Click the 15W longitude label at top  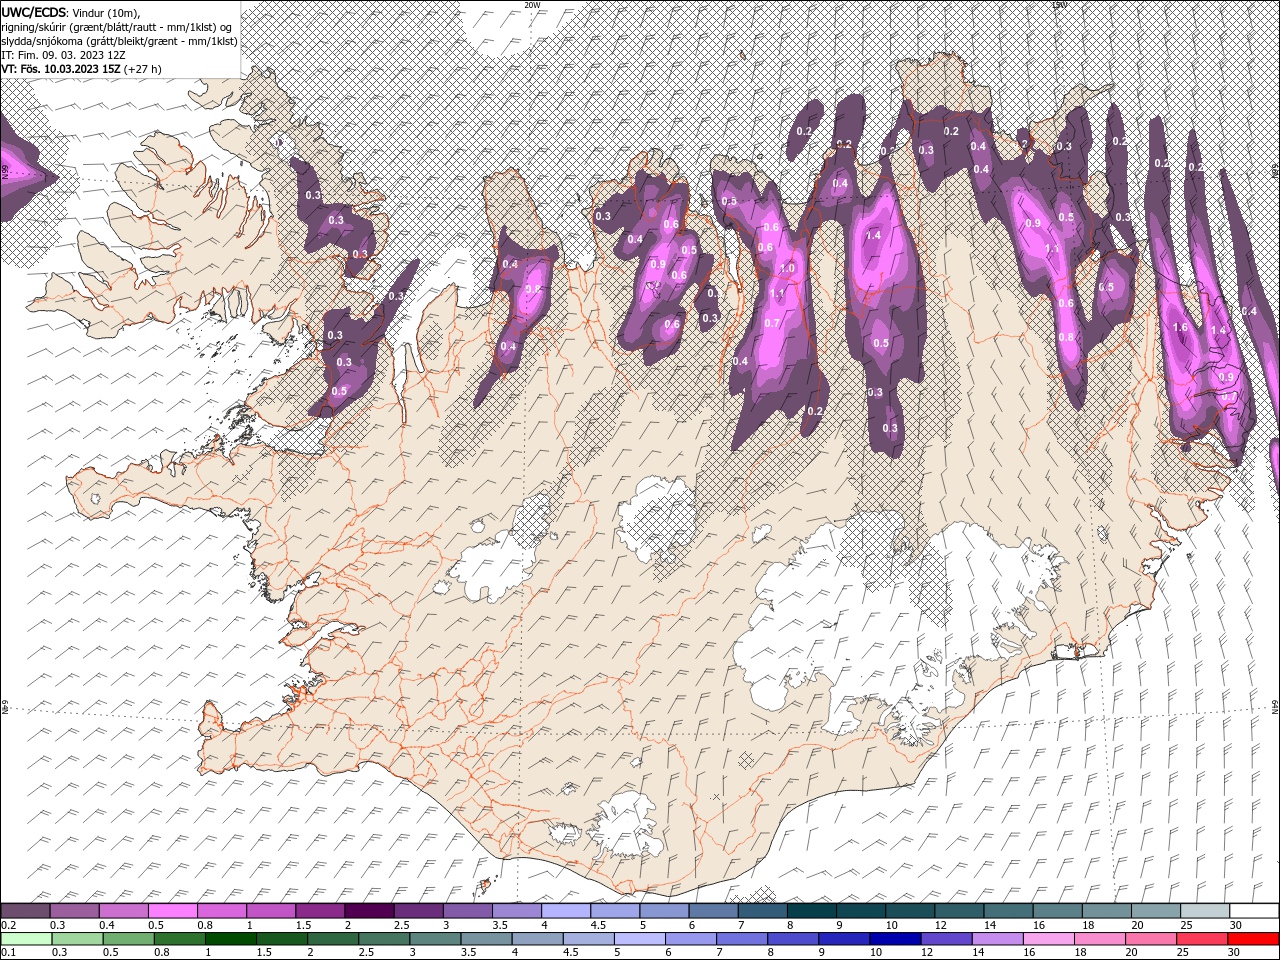coord(1060,5)
